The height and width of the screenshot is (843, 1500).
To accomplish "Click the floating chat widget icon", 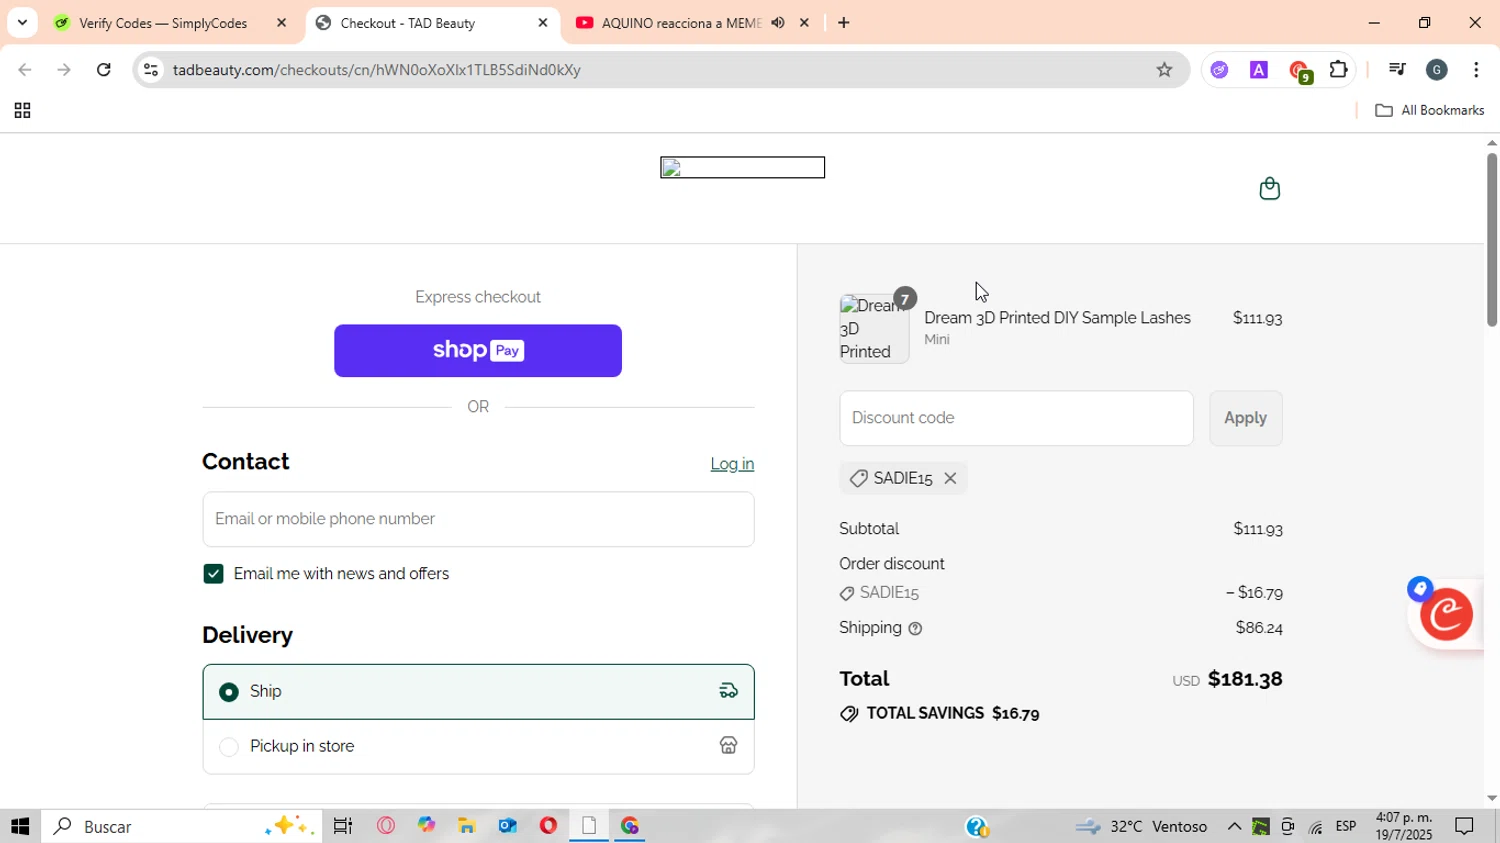I will (x=1446, y=614).
